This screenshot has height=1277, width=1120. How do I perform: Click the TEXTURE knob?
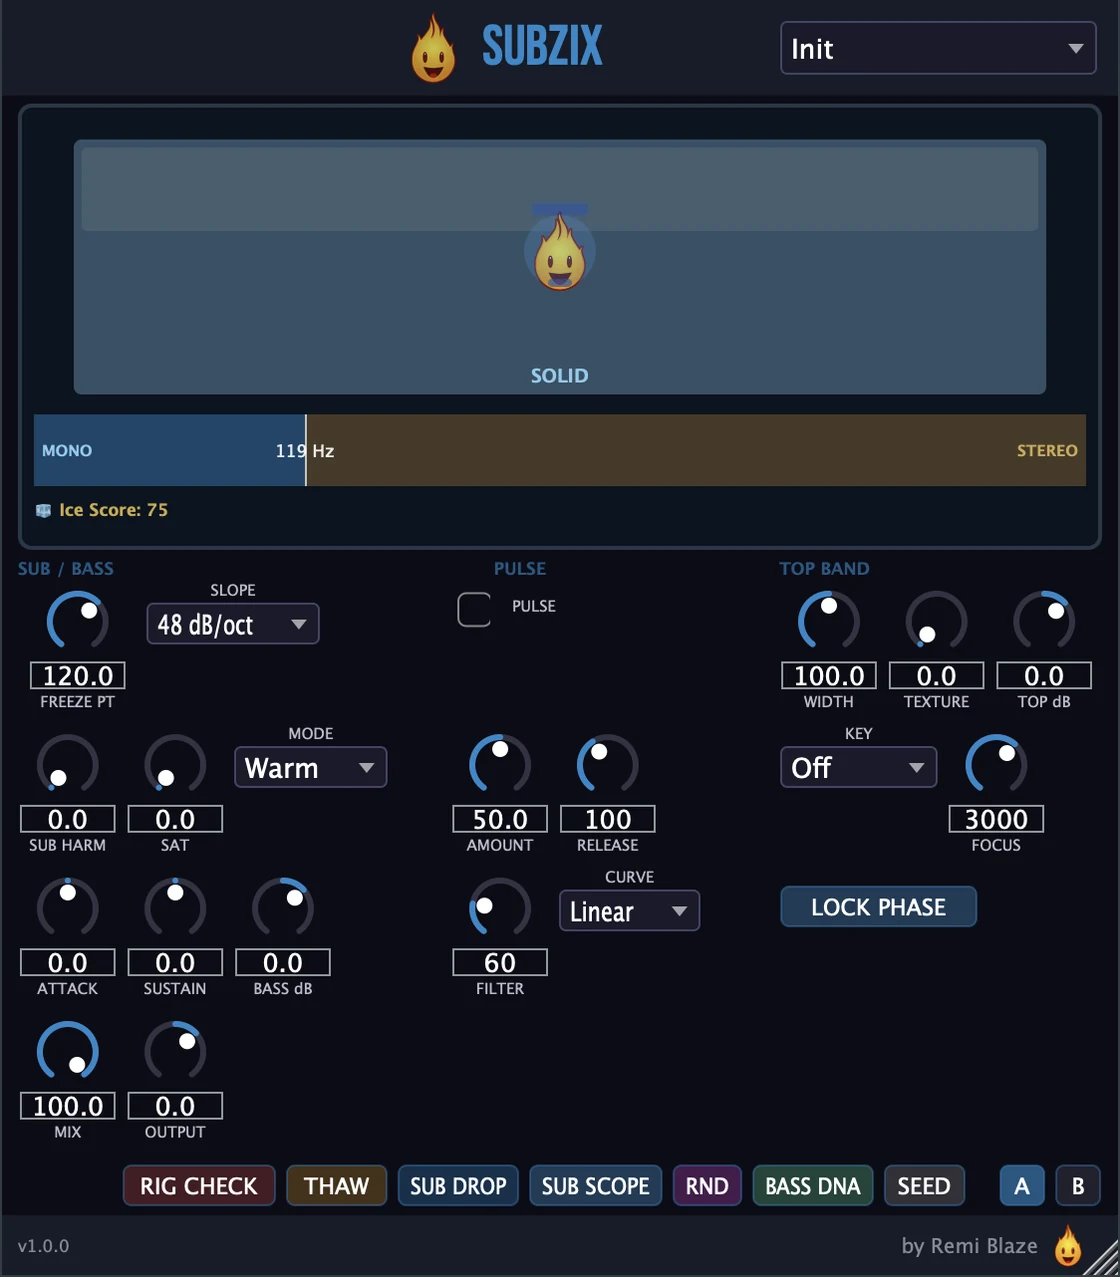(937, 621)
